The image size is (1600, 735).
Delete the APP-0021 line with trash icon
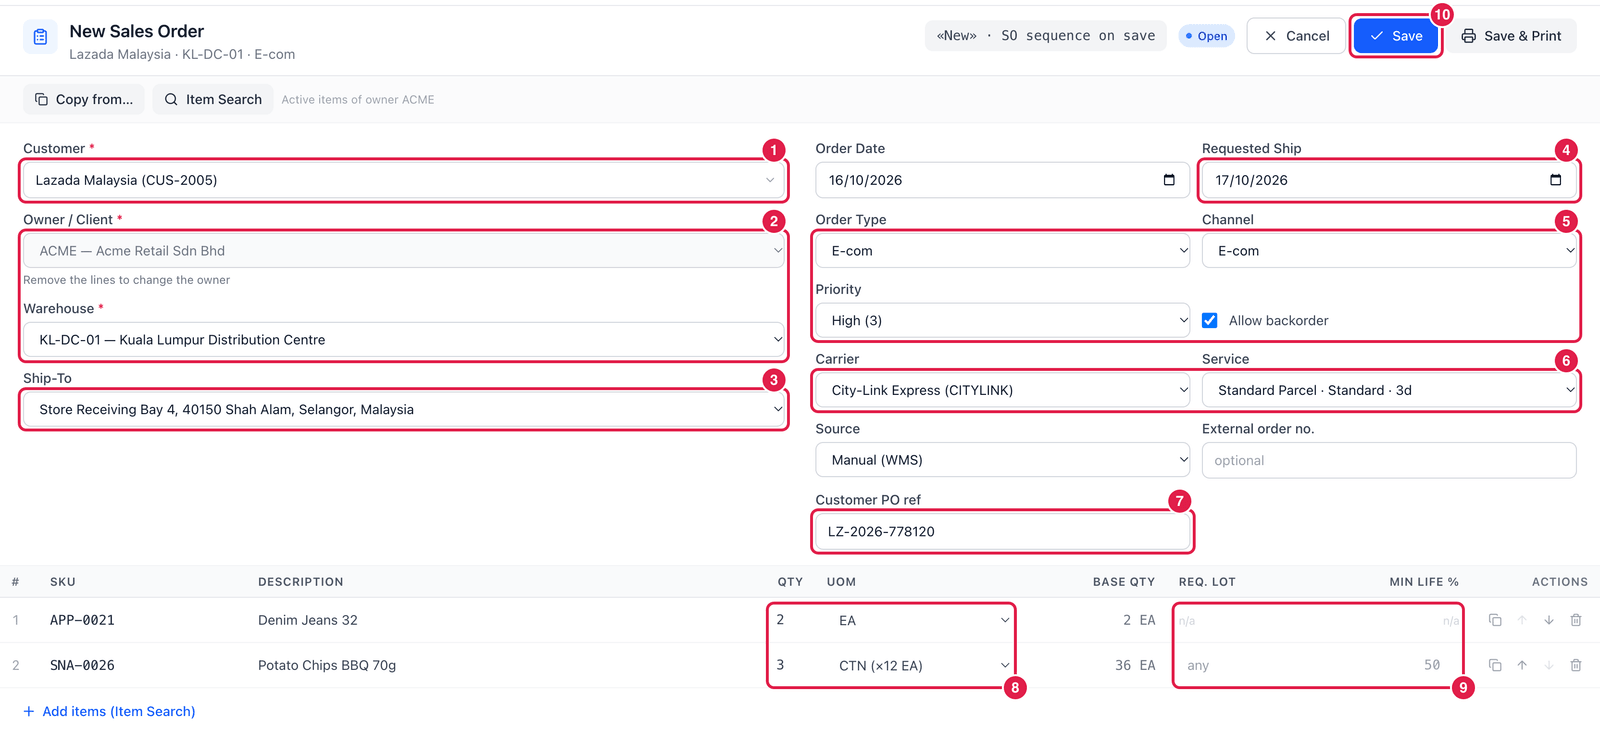coord(1576,620)
